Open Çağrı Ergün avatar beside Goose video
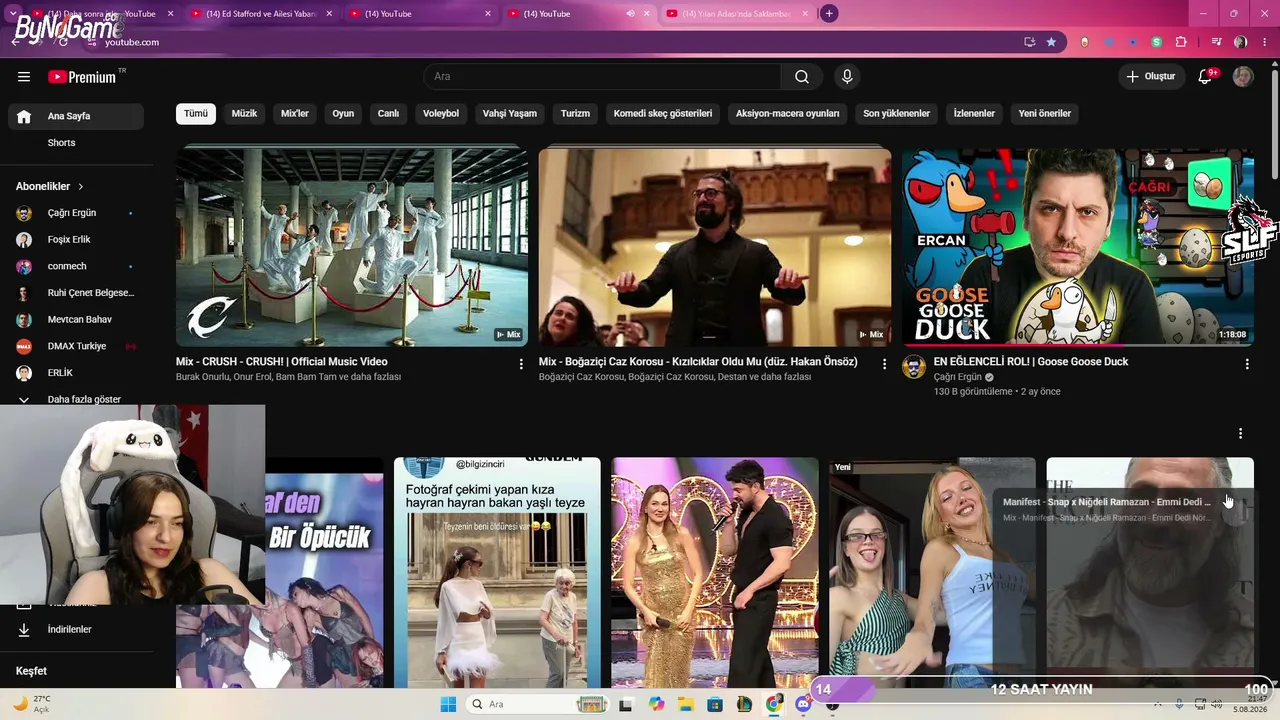Viewport: 1280px width, 720px height. 914,367
